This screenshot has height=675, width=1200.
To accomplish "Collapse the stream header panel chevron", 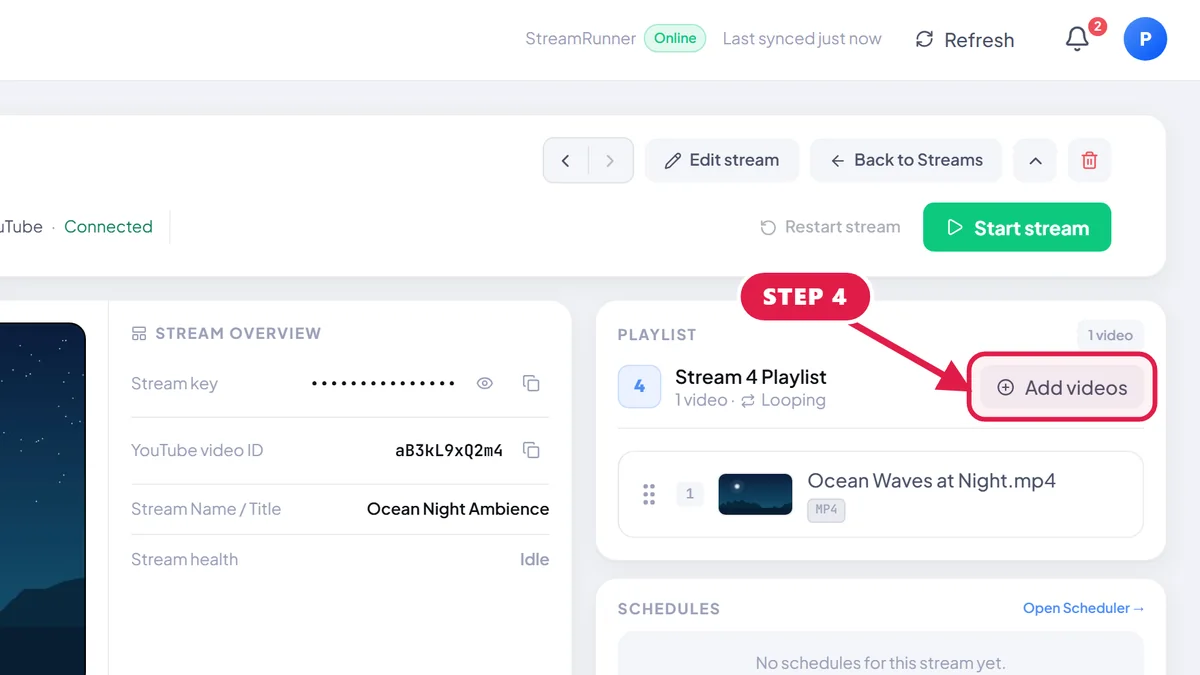I will tap(1035, 160).
